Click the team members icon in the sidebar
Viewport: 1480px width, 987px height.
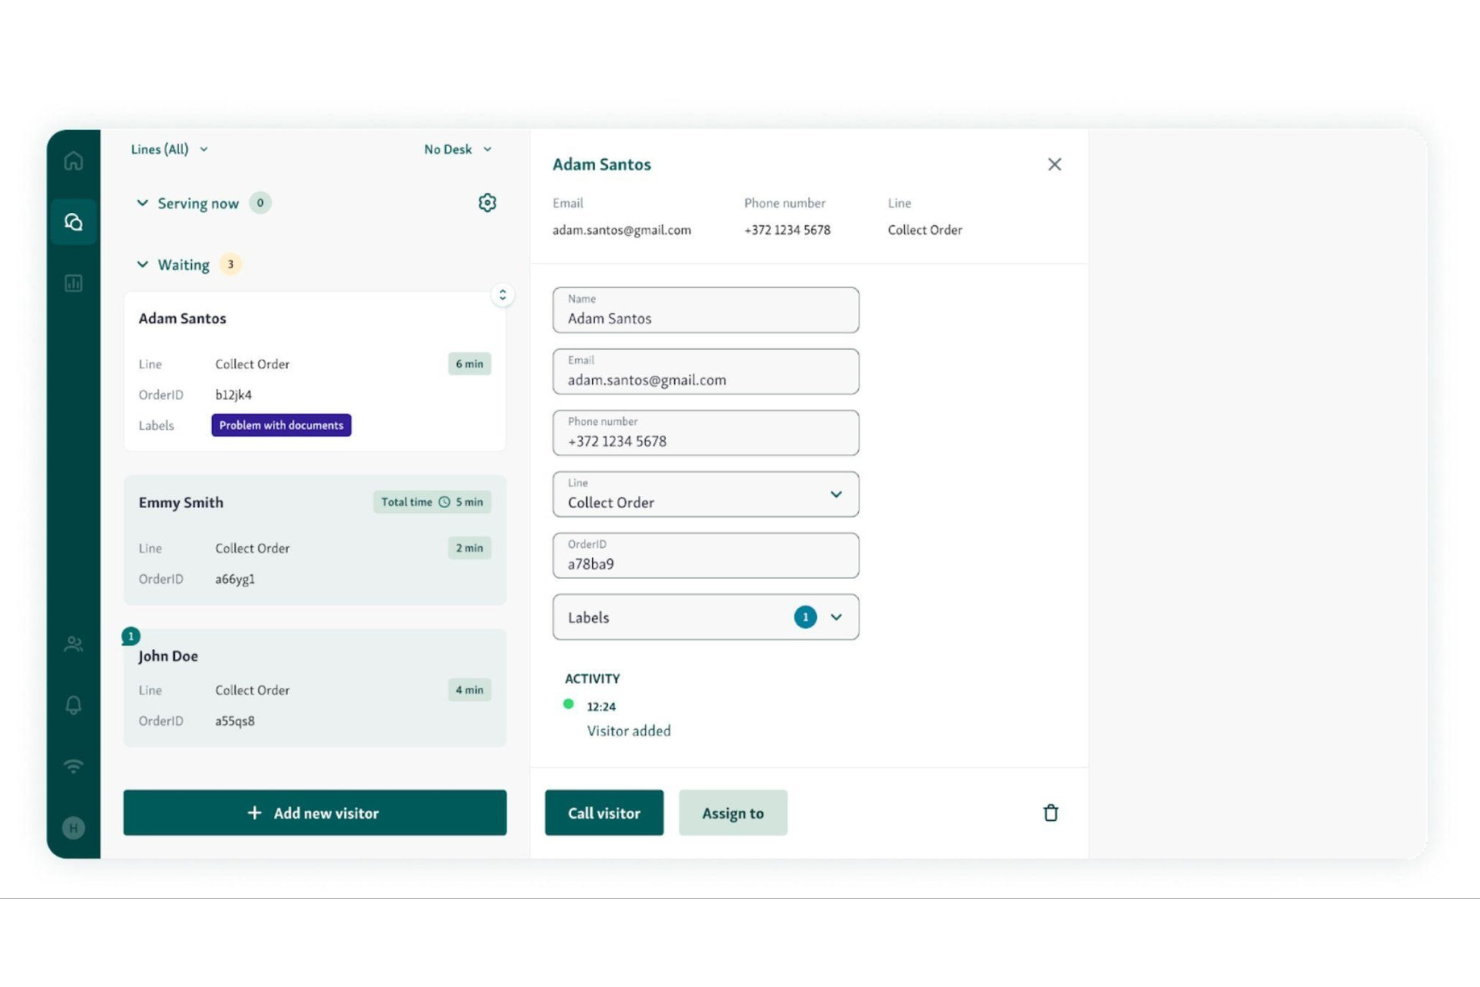73,644
